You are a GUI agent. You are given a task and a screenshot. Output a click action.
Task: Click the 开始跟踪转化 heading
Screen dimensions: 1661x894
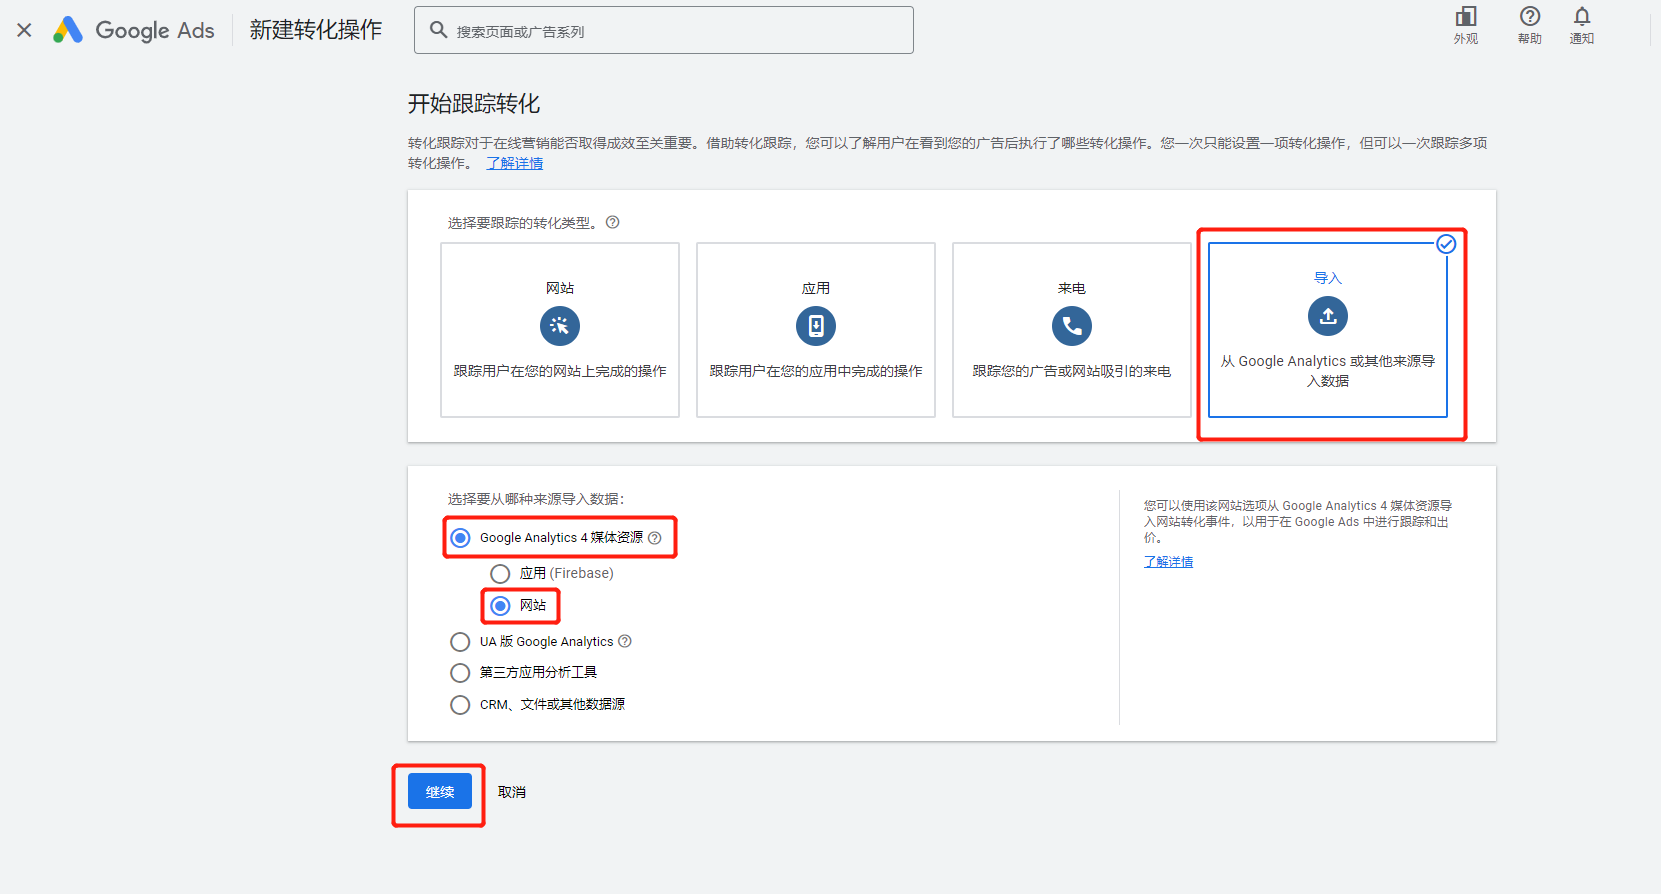point(474,104)
